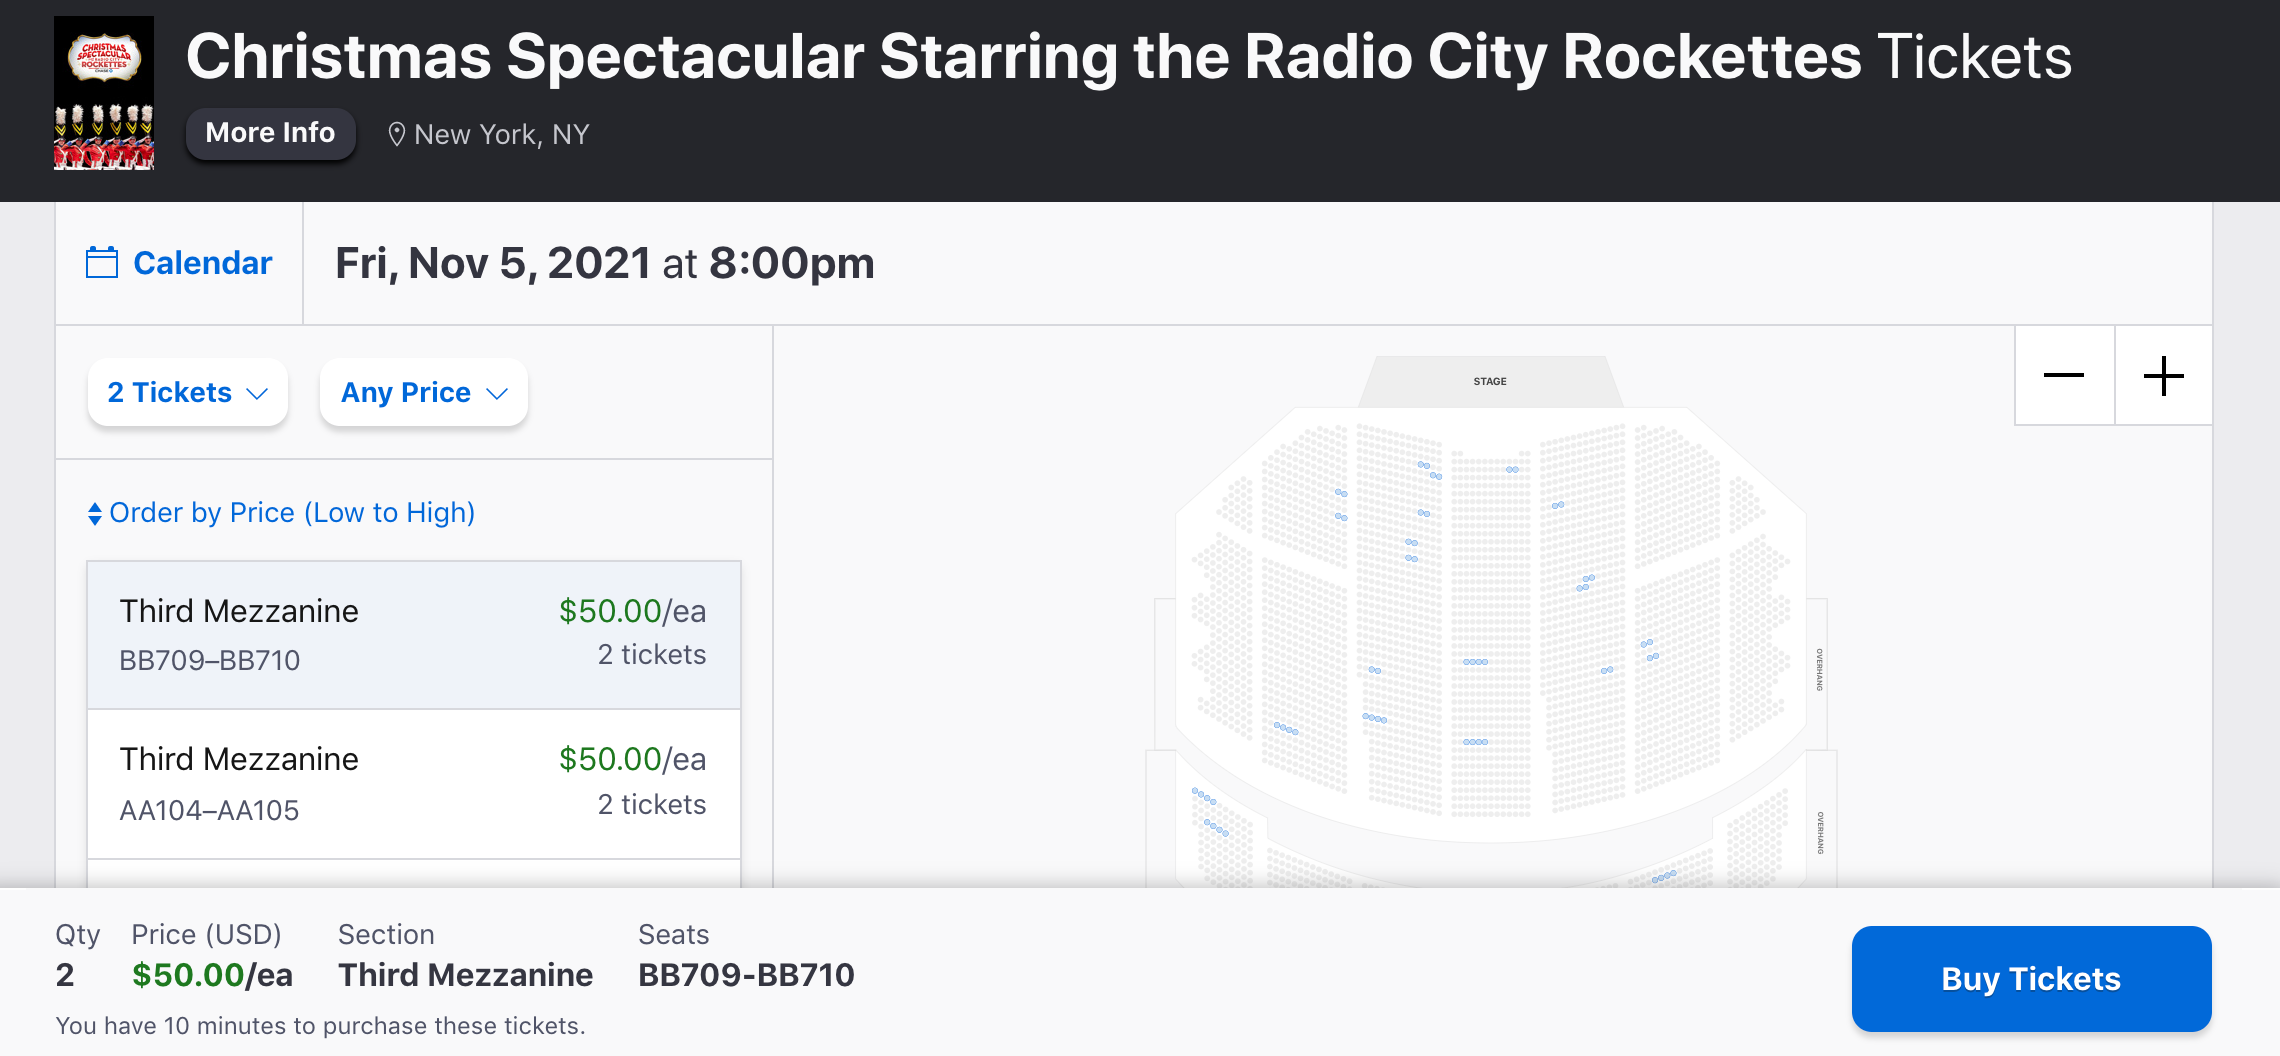Click the Rockettes event poster thumbnail
Viewport: 2280px width, 1056px height.
tap(104, 93)
